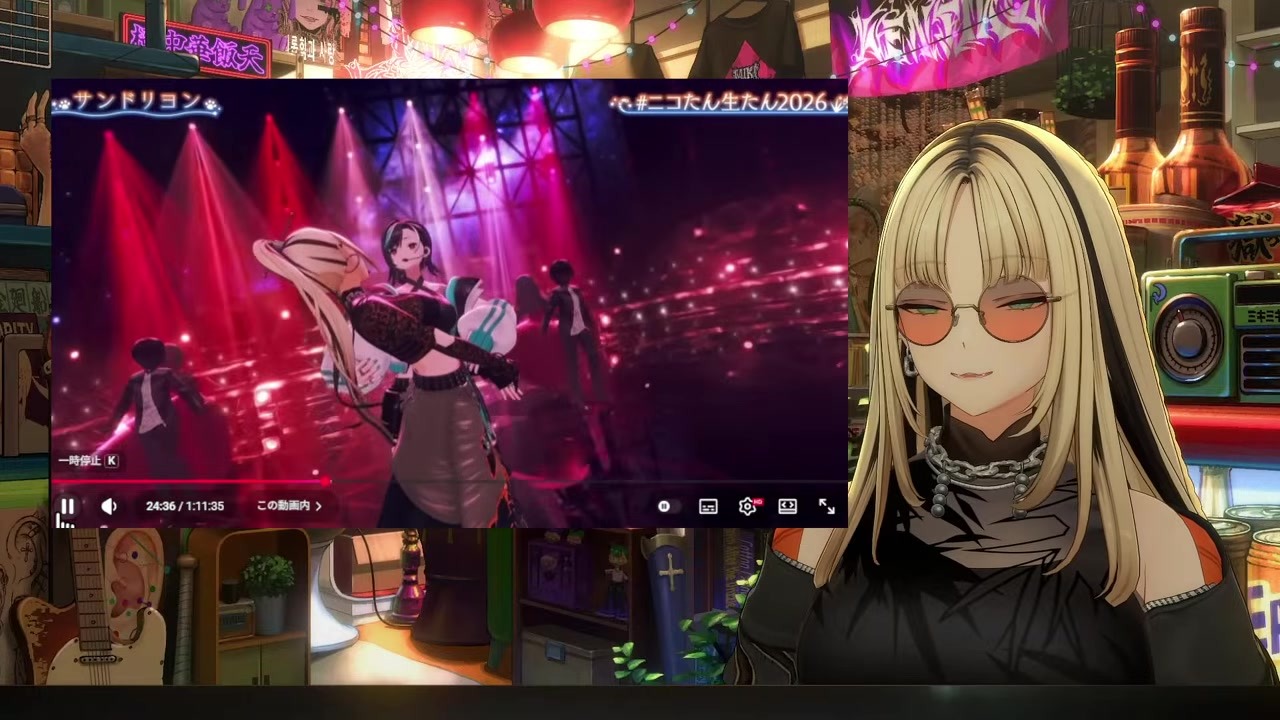Click the #ニコたん生たん2026 hashtag banner
This screenshot has height=720, width=1280.
click(730, 102)
